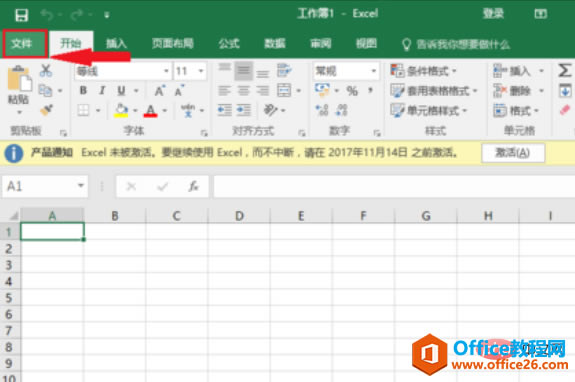This screenshot has width=575, height=382.
Task: Click the Orientation text-angle icon
Action: 271,110
